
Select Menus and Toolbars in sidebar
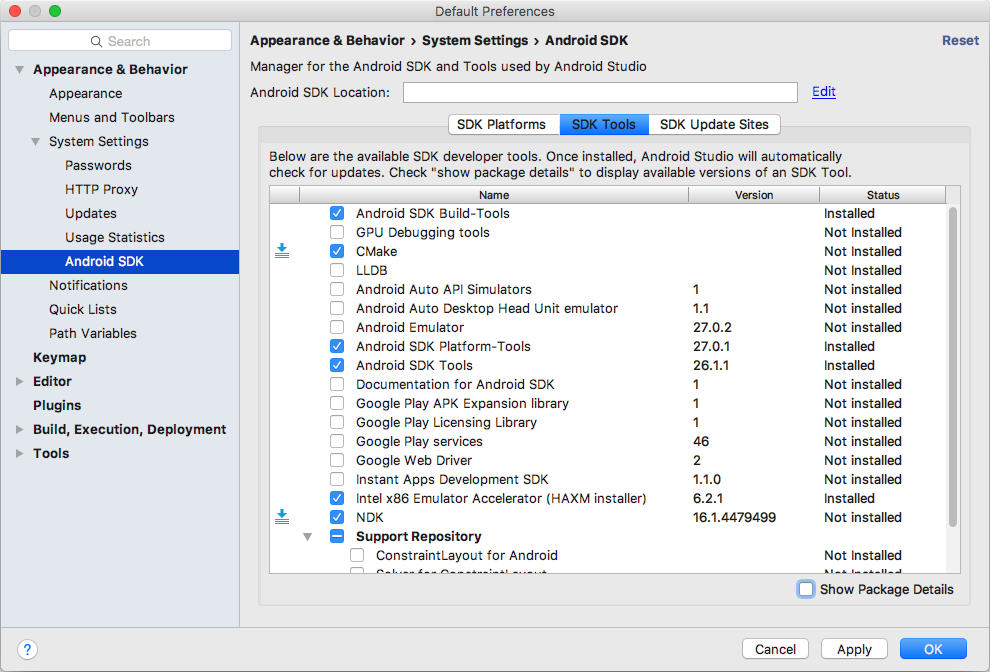click(x=112, y=117)
